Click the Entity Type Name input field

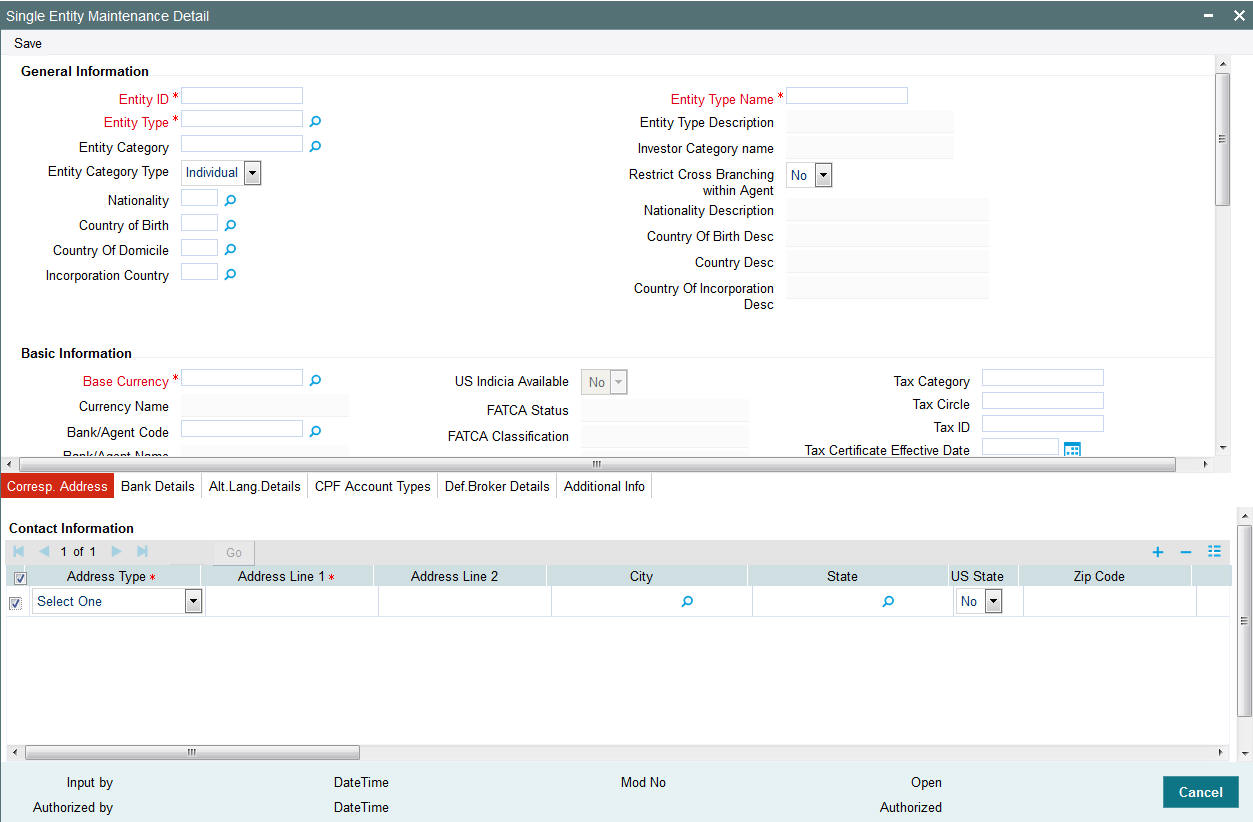click(847, 96)
